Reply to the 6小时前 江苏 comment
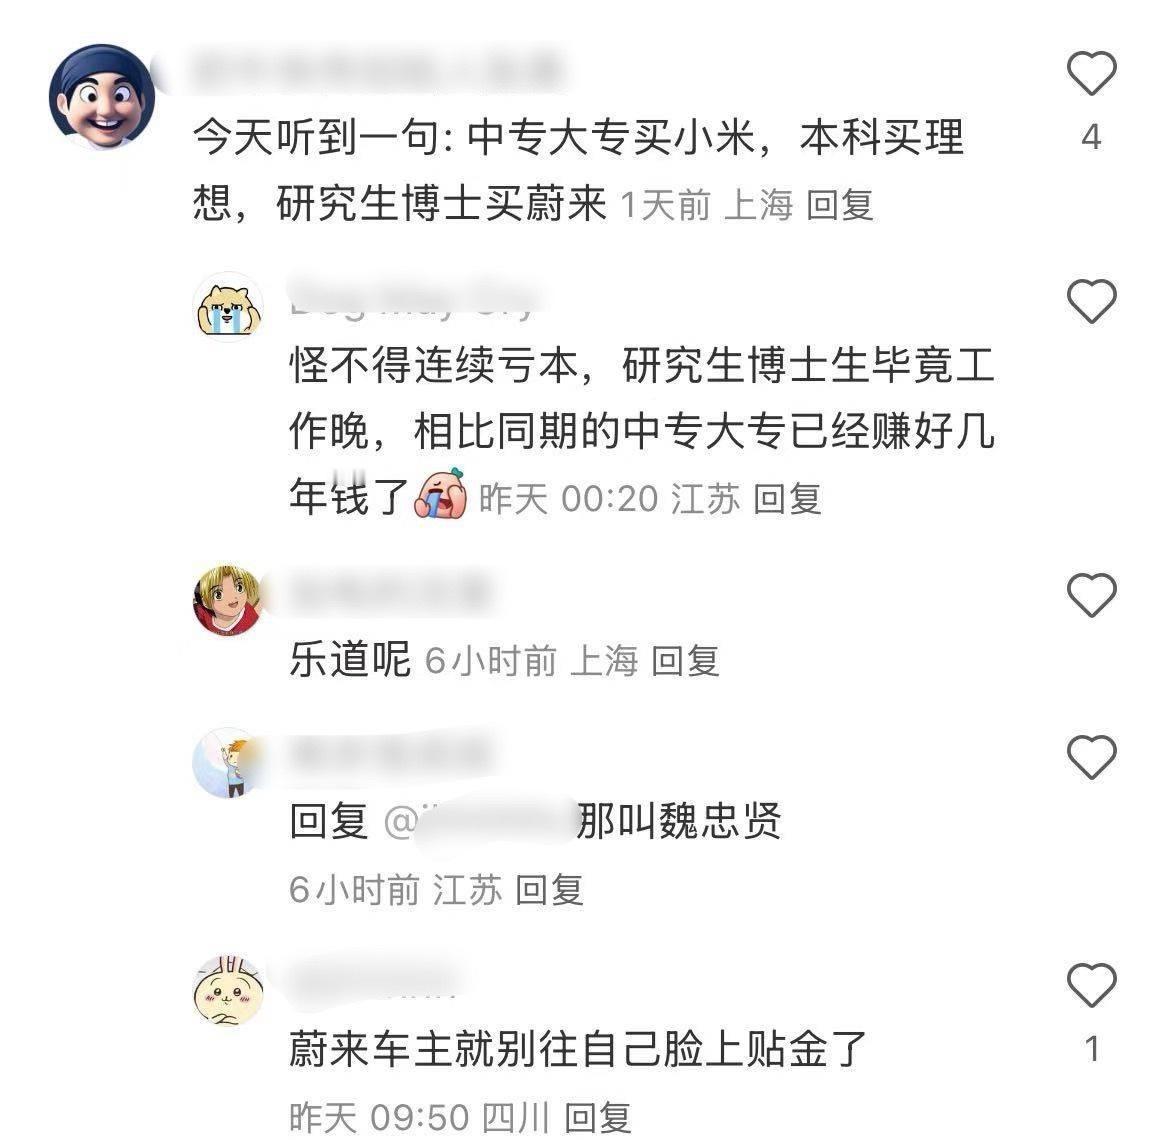 pyautogui.click(x=549, y=890)
